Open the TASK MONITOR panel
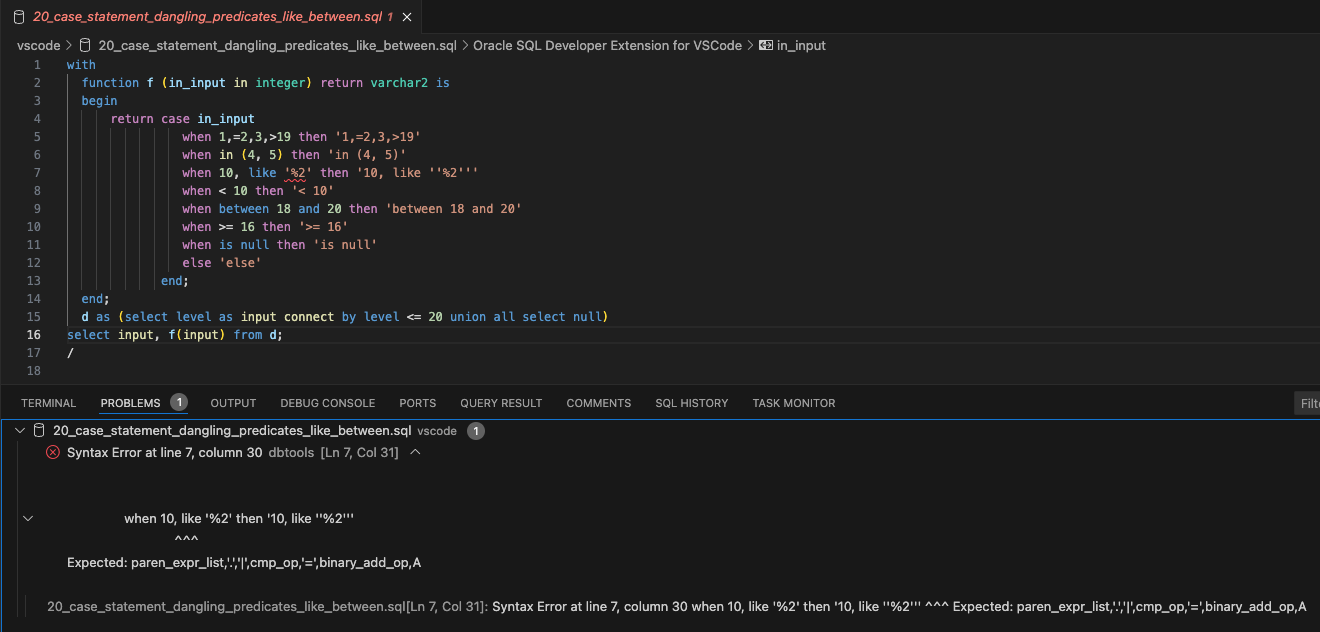This screenshot has height=632, width=1320. coord(793,403)
